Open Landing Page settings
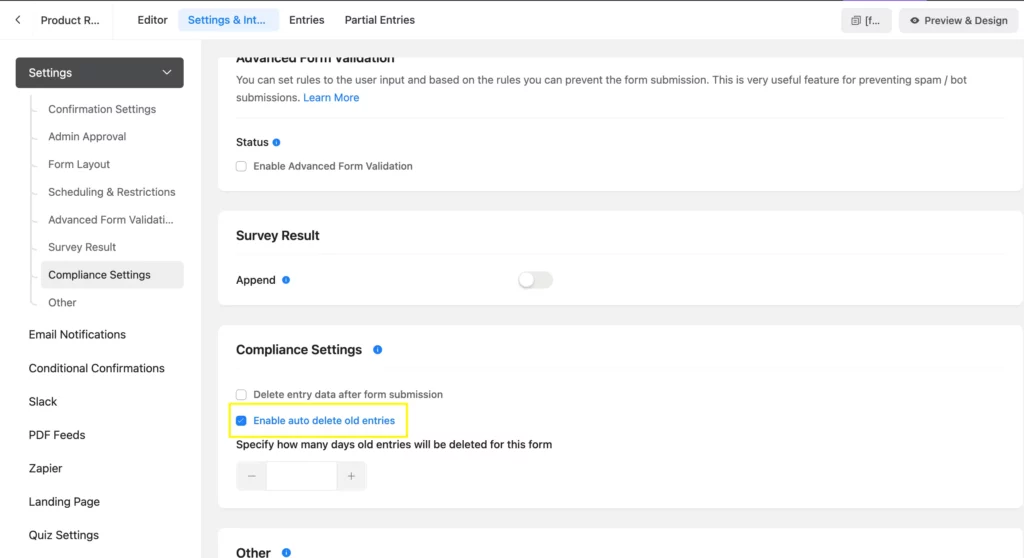 [x=64, y=502]
